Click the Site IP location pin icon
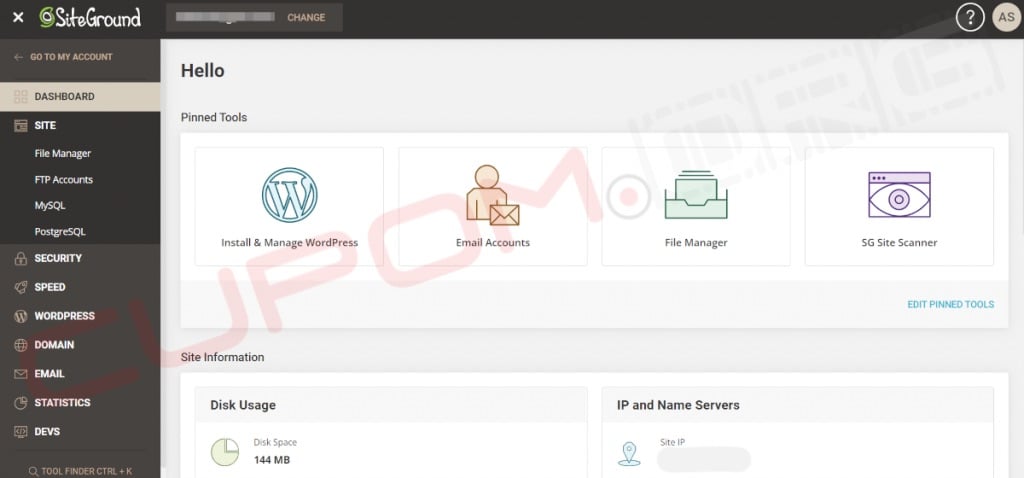Screen dimensions: 1024x478 click(x=629, y=454)
